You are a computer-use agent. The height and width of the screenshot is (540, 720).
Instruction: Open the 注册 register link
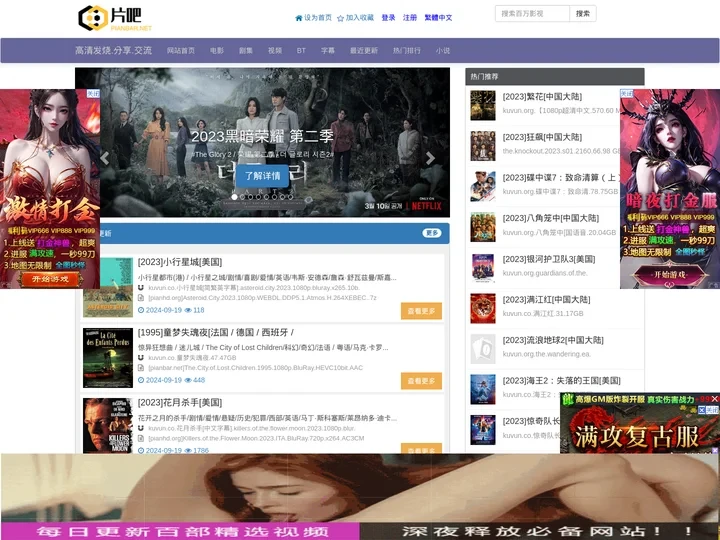(x=410, y=17)
